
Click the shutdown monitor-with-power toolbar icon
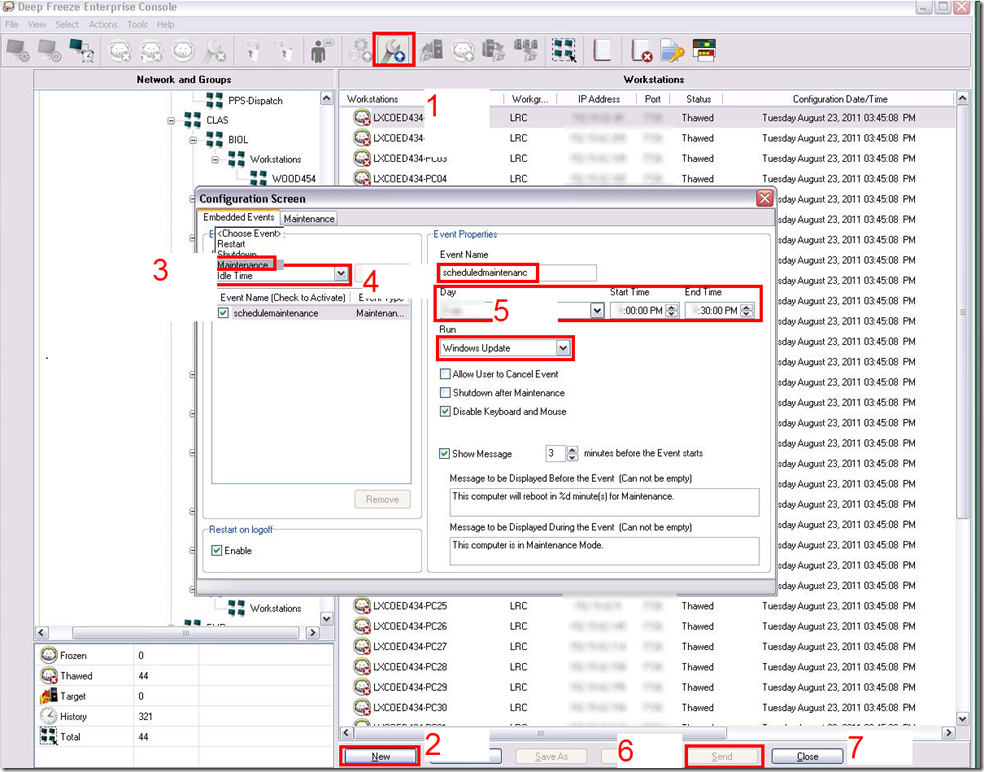(50, 51)
